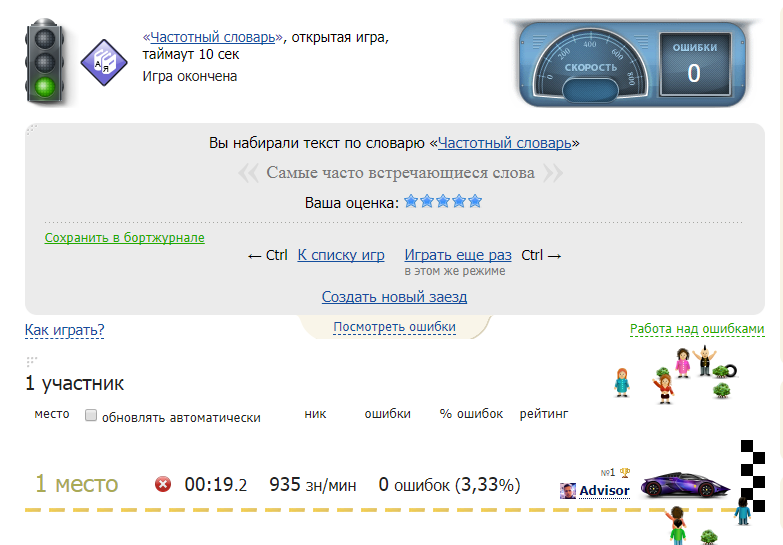Rate with the second star
The height and width of the screenshot is (545, 783).
pyautogui.click(x=427, y=201)
